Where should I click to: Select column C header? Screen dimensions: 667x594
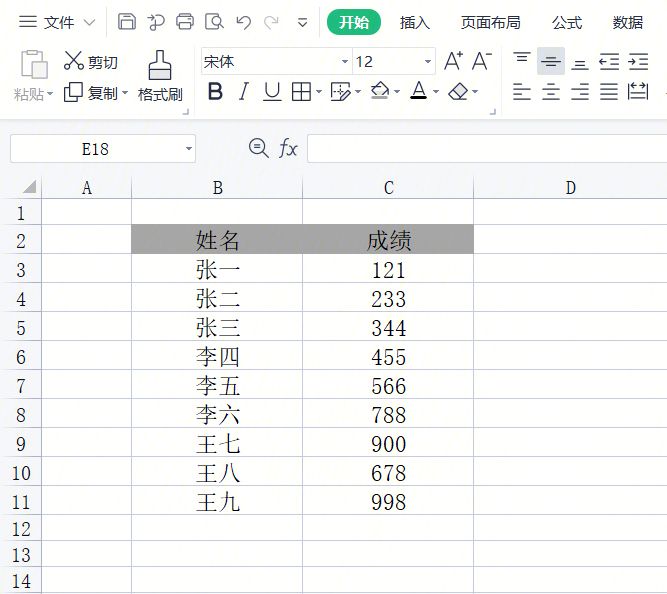coord(388,188)
